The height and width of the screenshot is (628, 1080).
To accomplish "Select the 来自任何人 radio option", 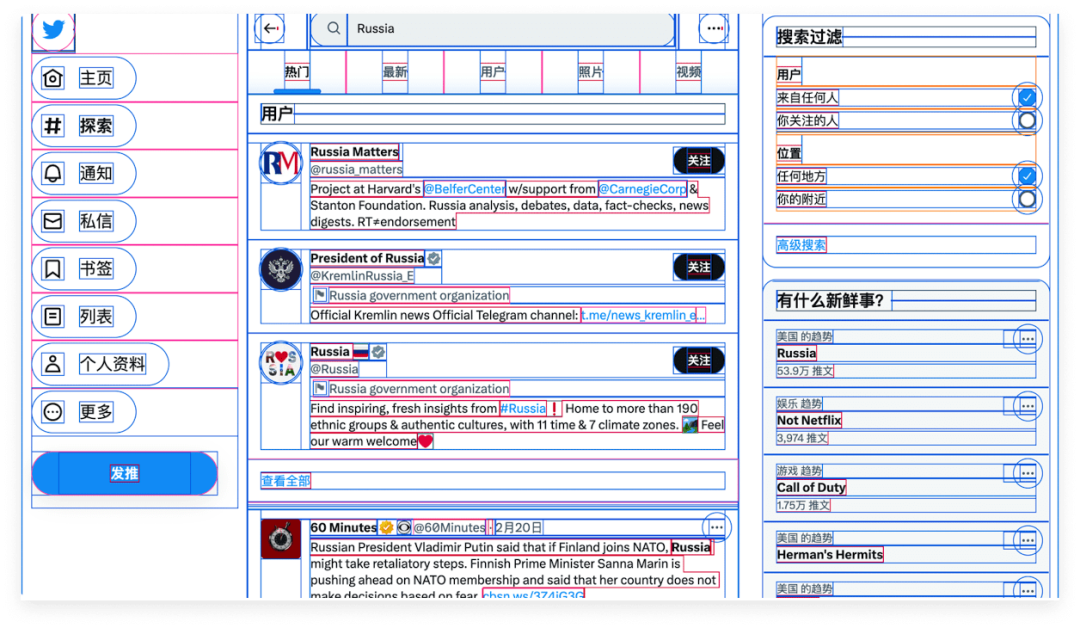I will (1026, 98).
